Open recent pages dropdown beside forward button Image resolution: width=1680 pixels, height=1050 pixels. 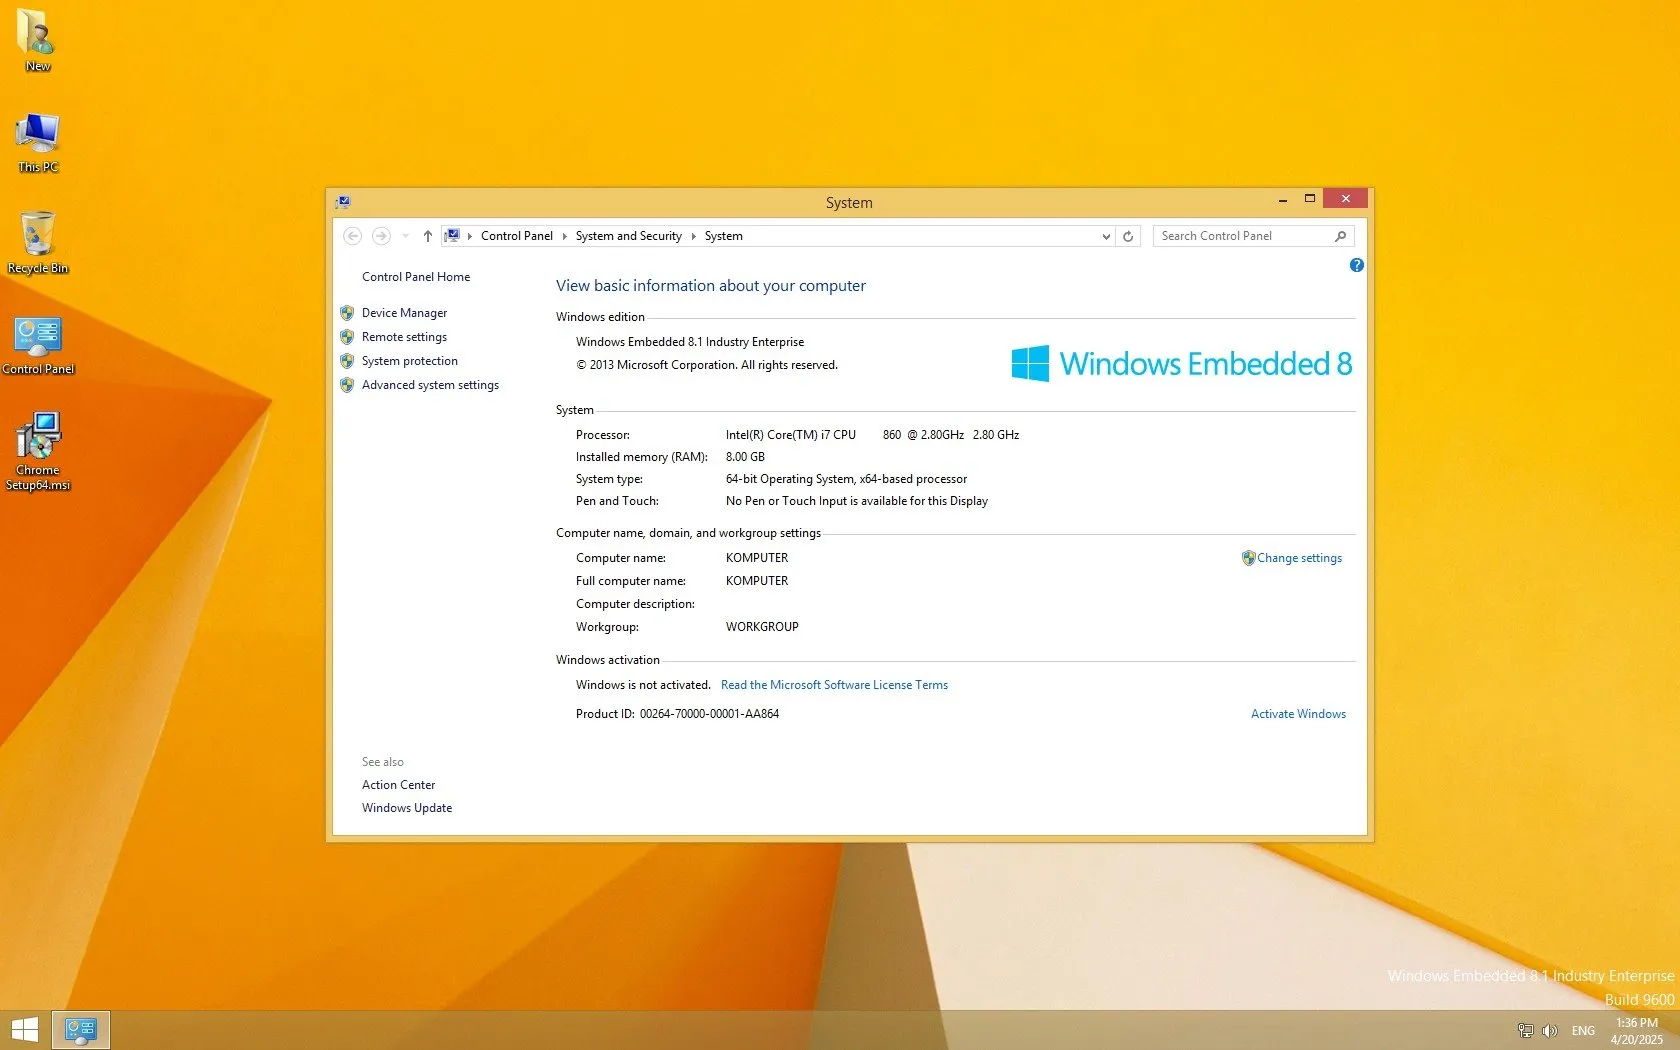[404, 236]
